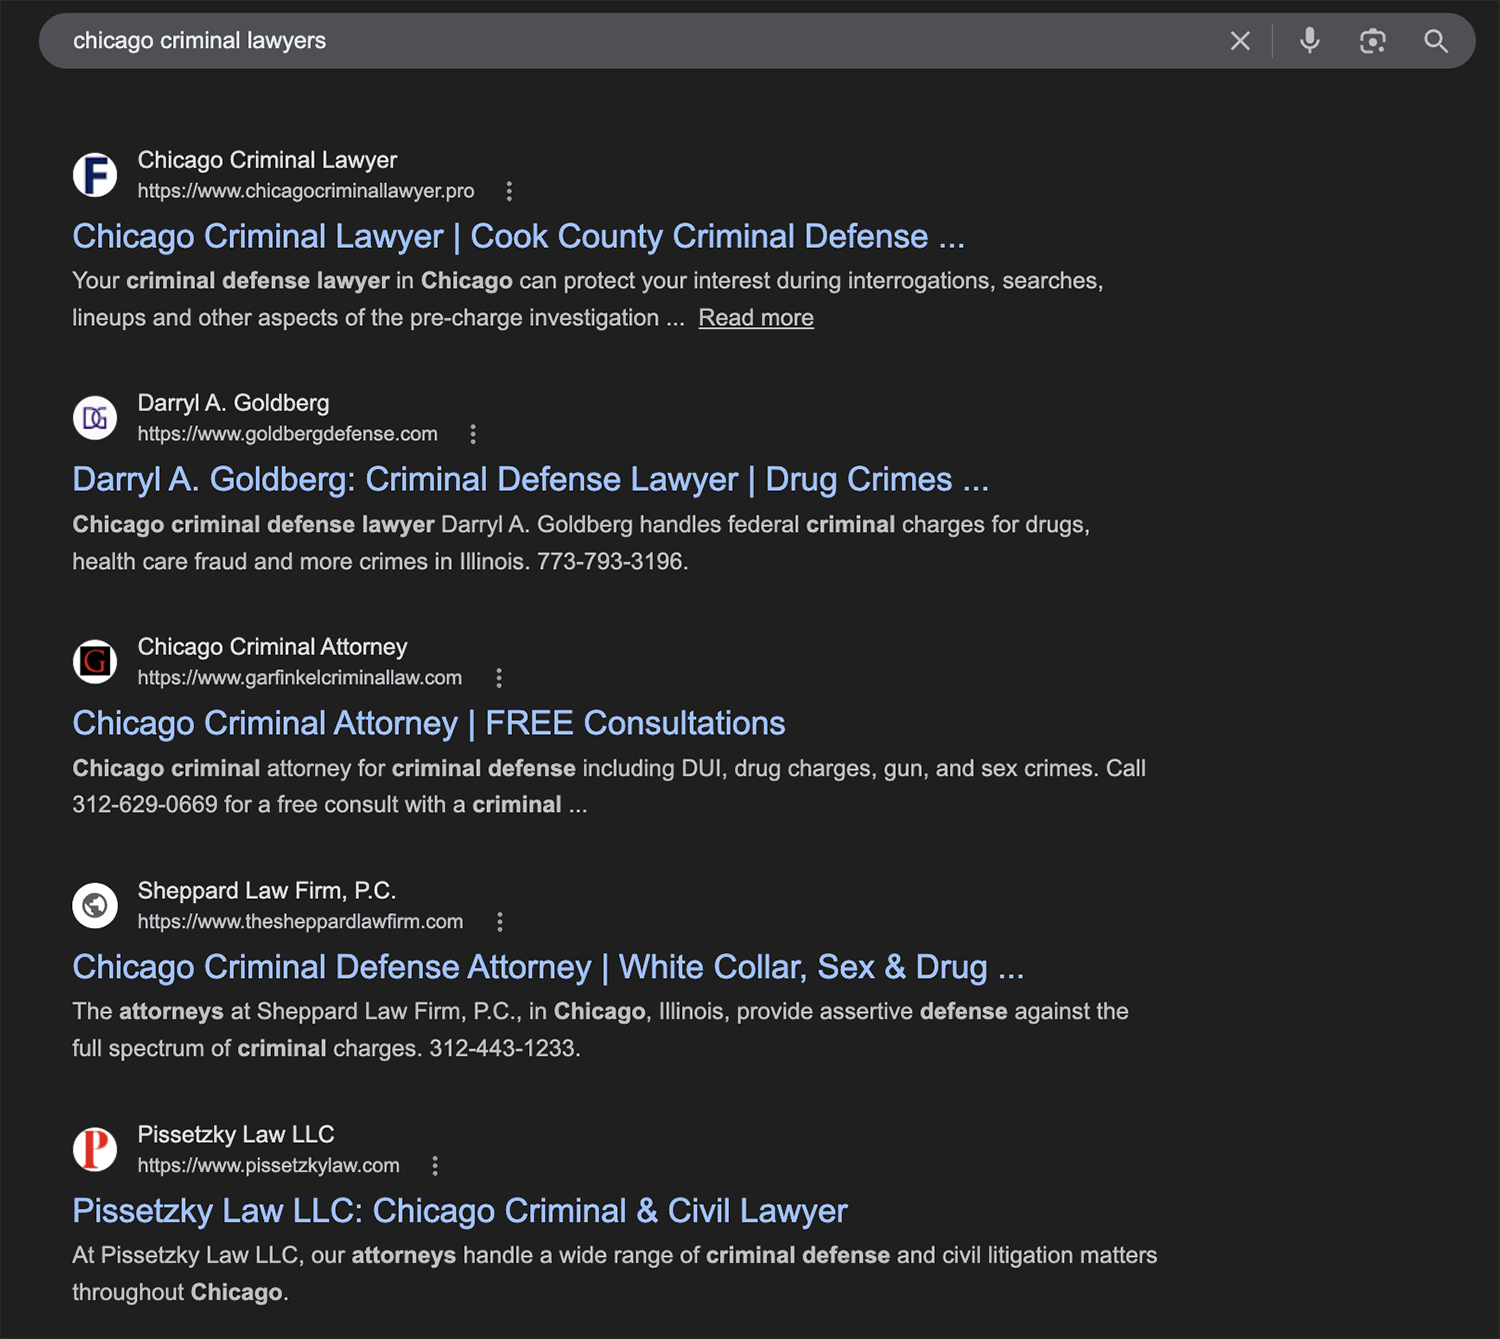The width and height of the screenshot is (1500, 1339).
Task: Activate voice search with the microphone icon
Action: pos(1308,41)
